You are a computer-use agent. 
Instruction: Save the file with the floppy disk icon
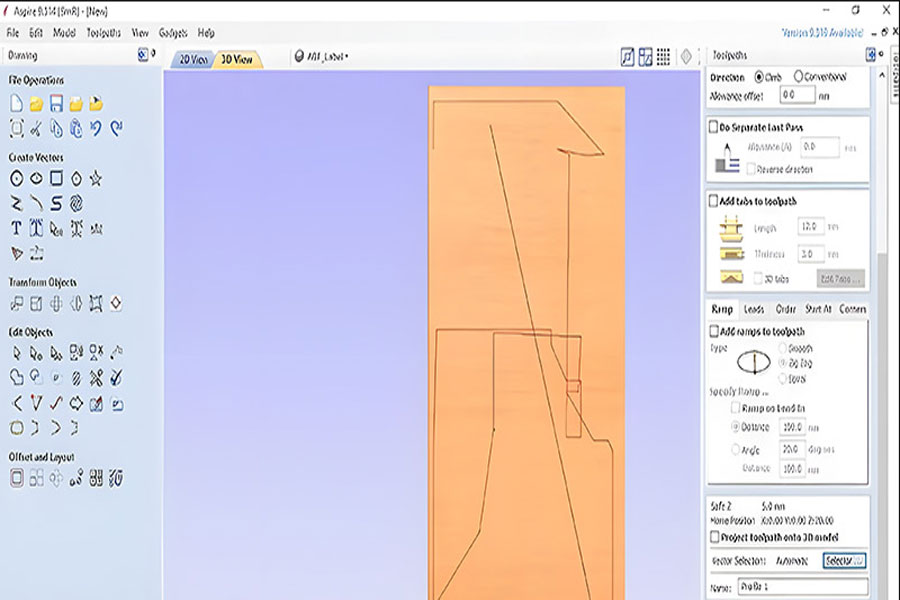[56, 103]
